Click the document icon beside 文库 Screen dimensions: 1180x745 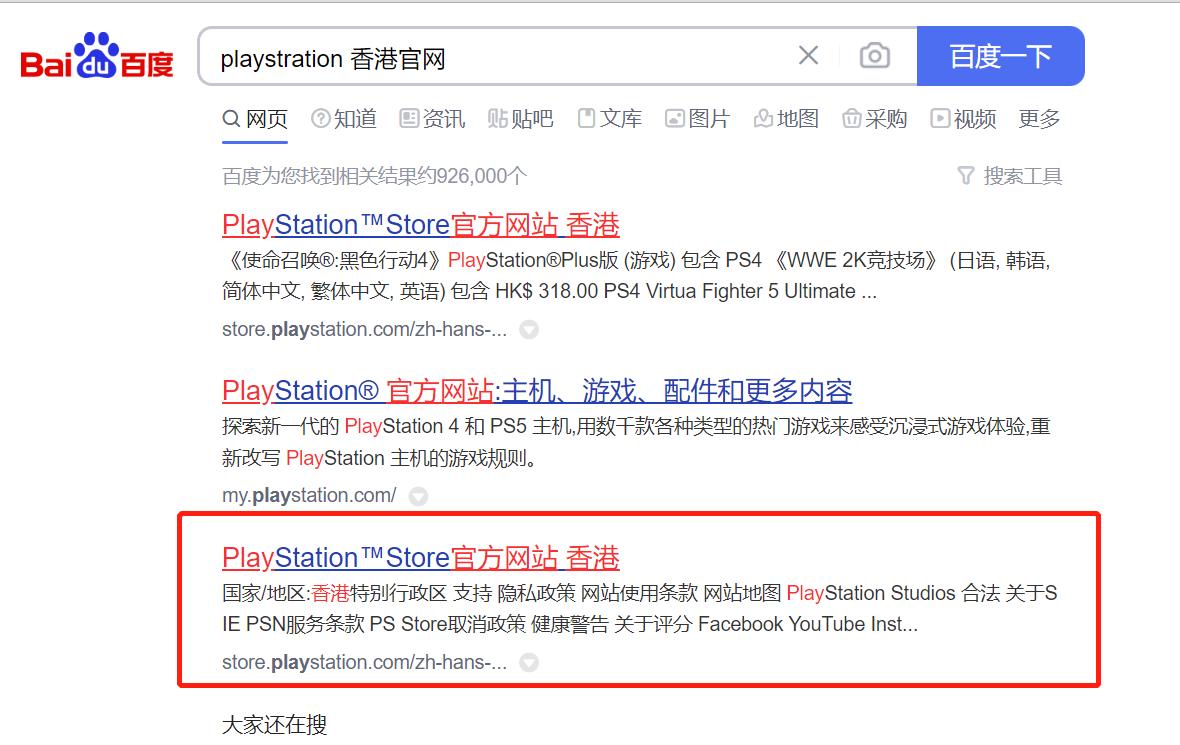coord(585,119)
